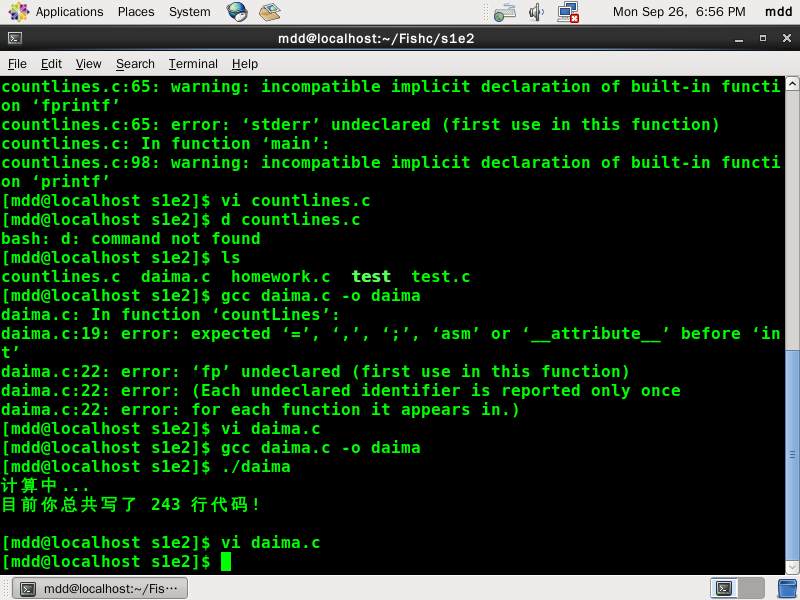
Task: Close the terminal window
Action: pos(787,38)
